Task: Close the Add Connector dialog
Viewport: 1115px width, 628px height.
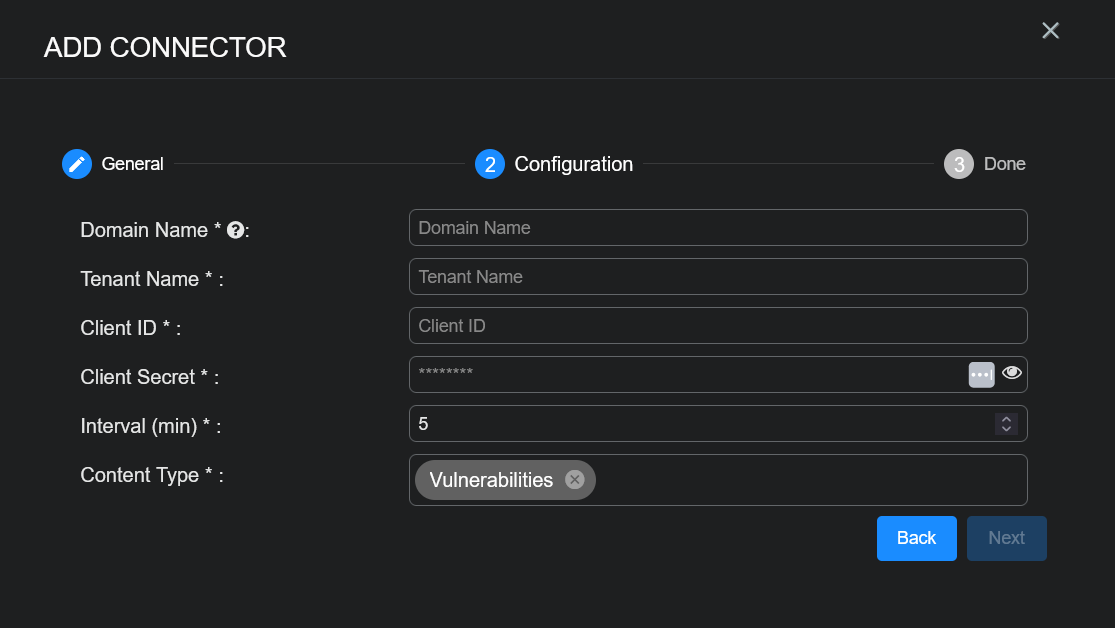Action: pos(1050,31)
